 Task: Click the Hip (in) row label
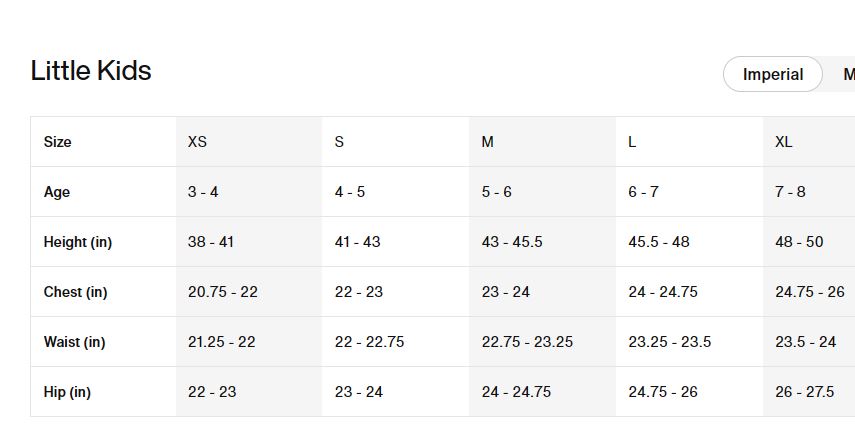tap(67, 392)
